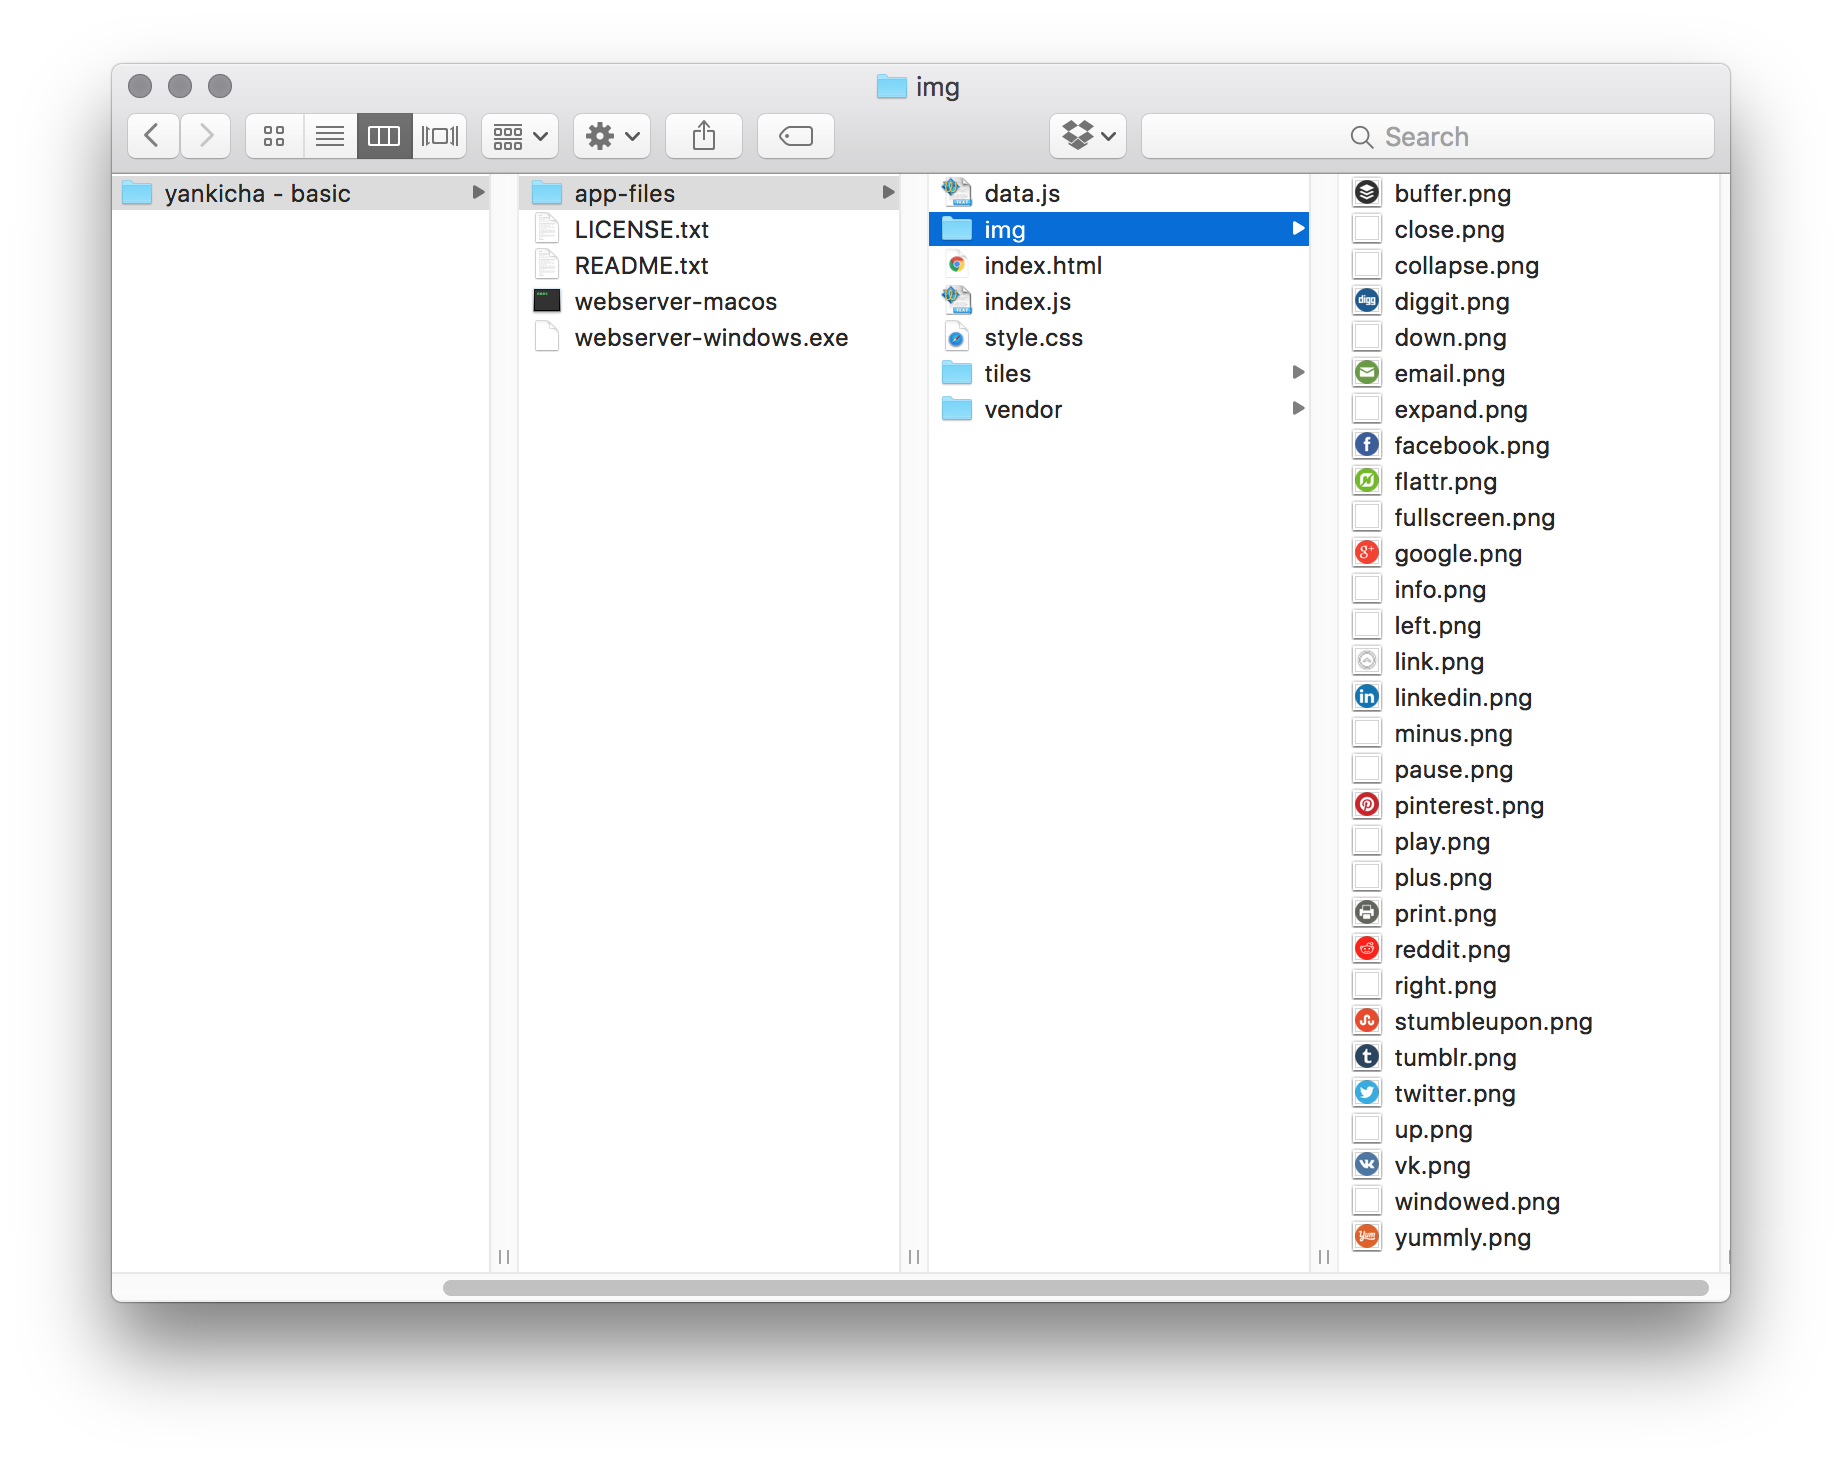Click the Edit Tags button

pyautogui.click(x=796, y=136)
